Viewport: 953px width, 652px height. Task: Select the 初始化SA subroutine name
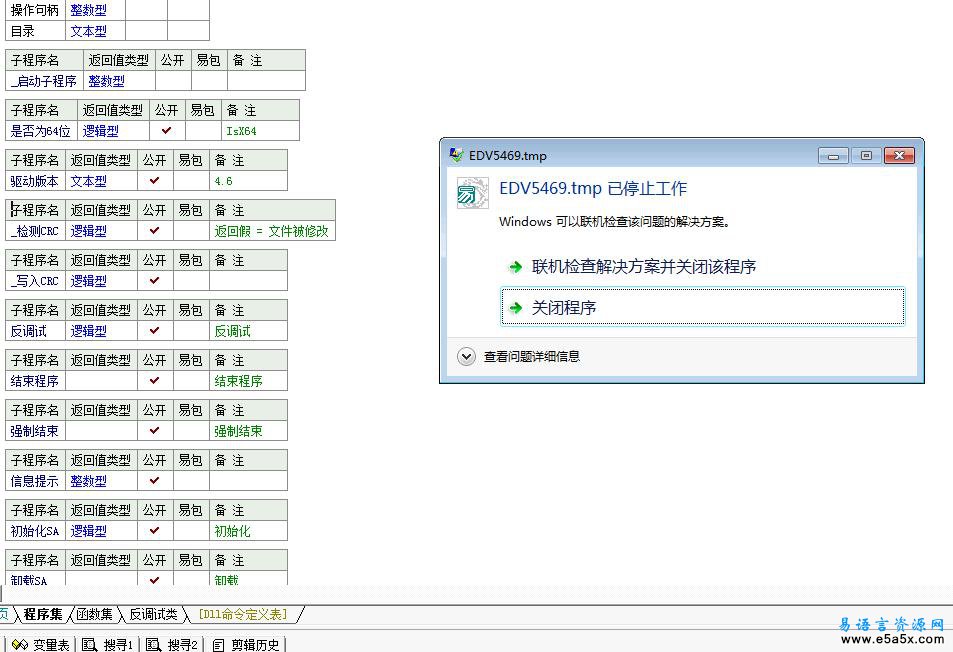point(35,530)
